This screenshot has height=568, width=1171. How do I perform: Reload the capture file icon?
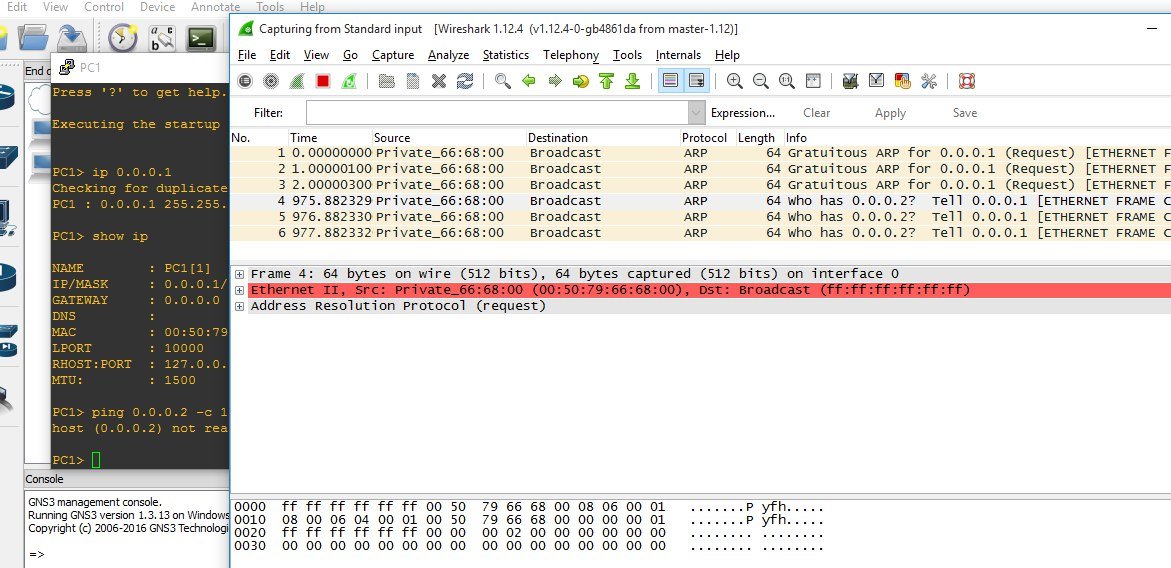pyautogui.click(x=465, y=81)
